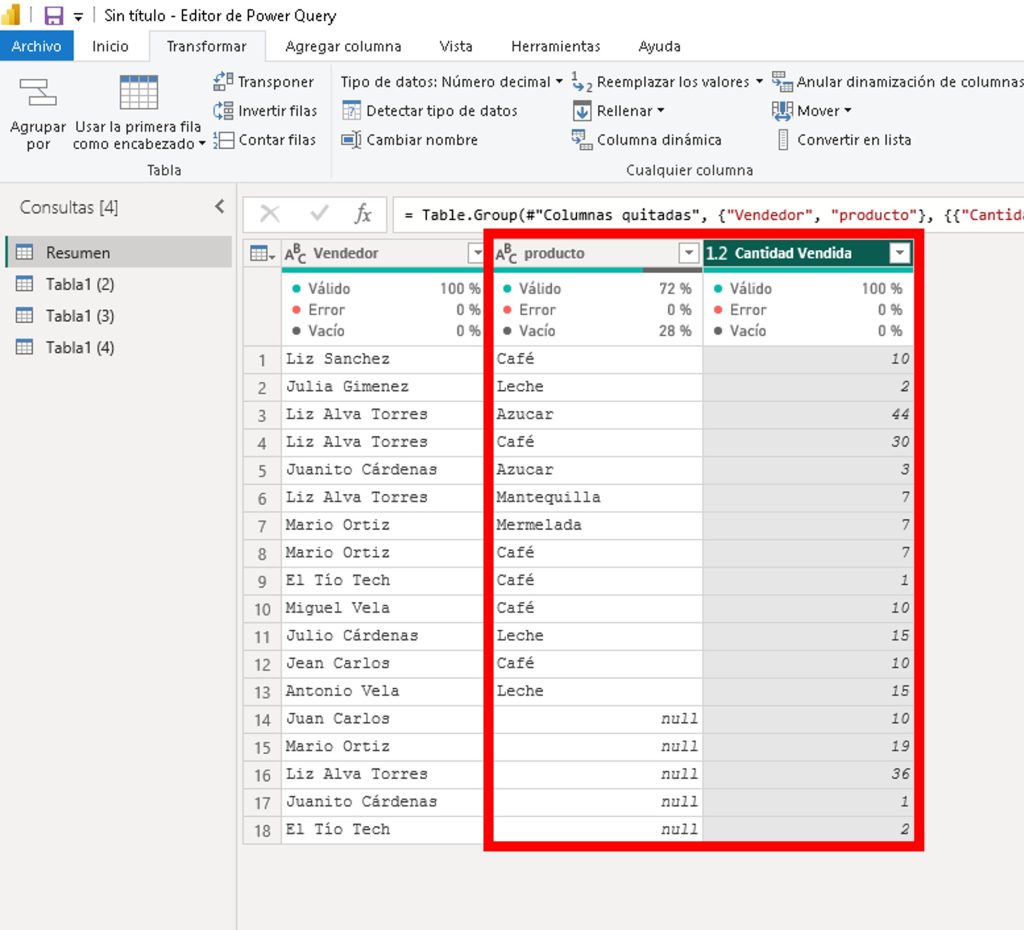Open the Cantidad Vendida column filter arrow
The width and height of the screenshot is (1024, 930).
pos(900,254)
